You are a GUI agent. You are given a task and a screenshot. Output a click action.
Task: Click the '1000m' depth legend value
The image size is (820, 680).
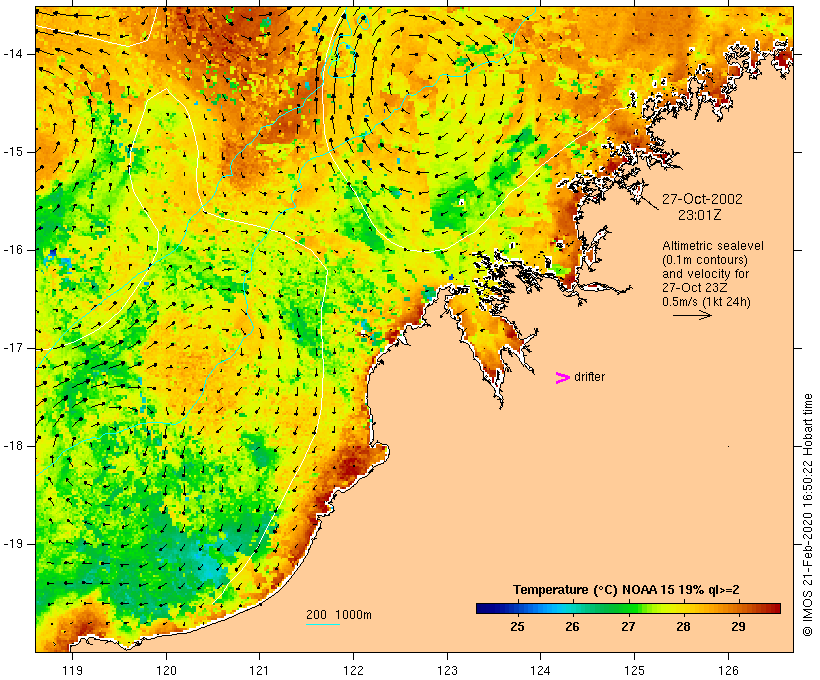[x=353, y=615]
